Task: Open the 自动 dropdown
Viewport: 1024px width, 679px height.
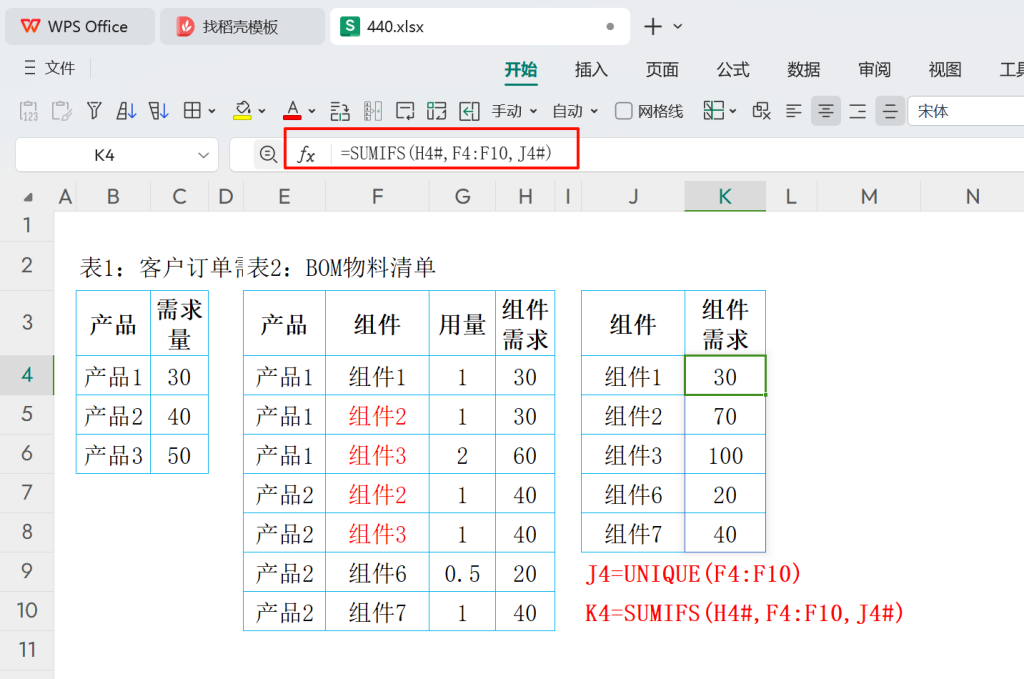Action: pos(575,112)
